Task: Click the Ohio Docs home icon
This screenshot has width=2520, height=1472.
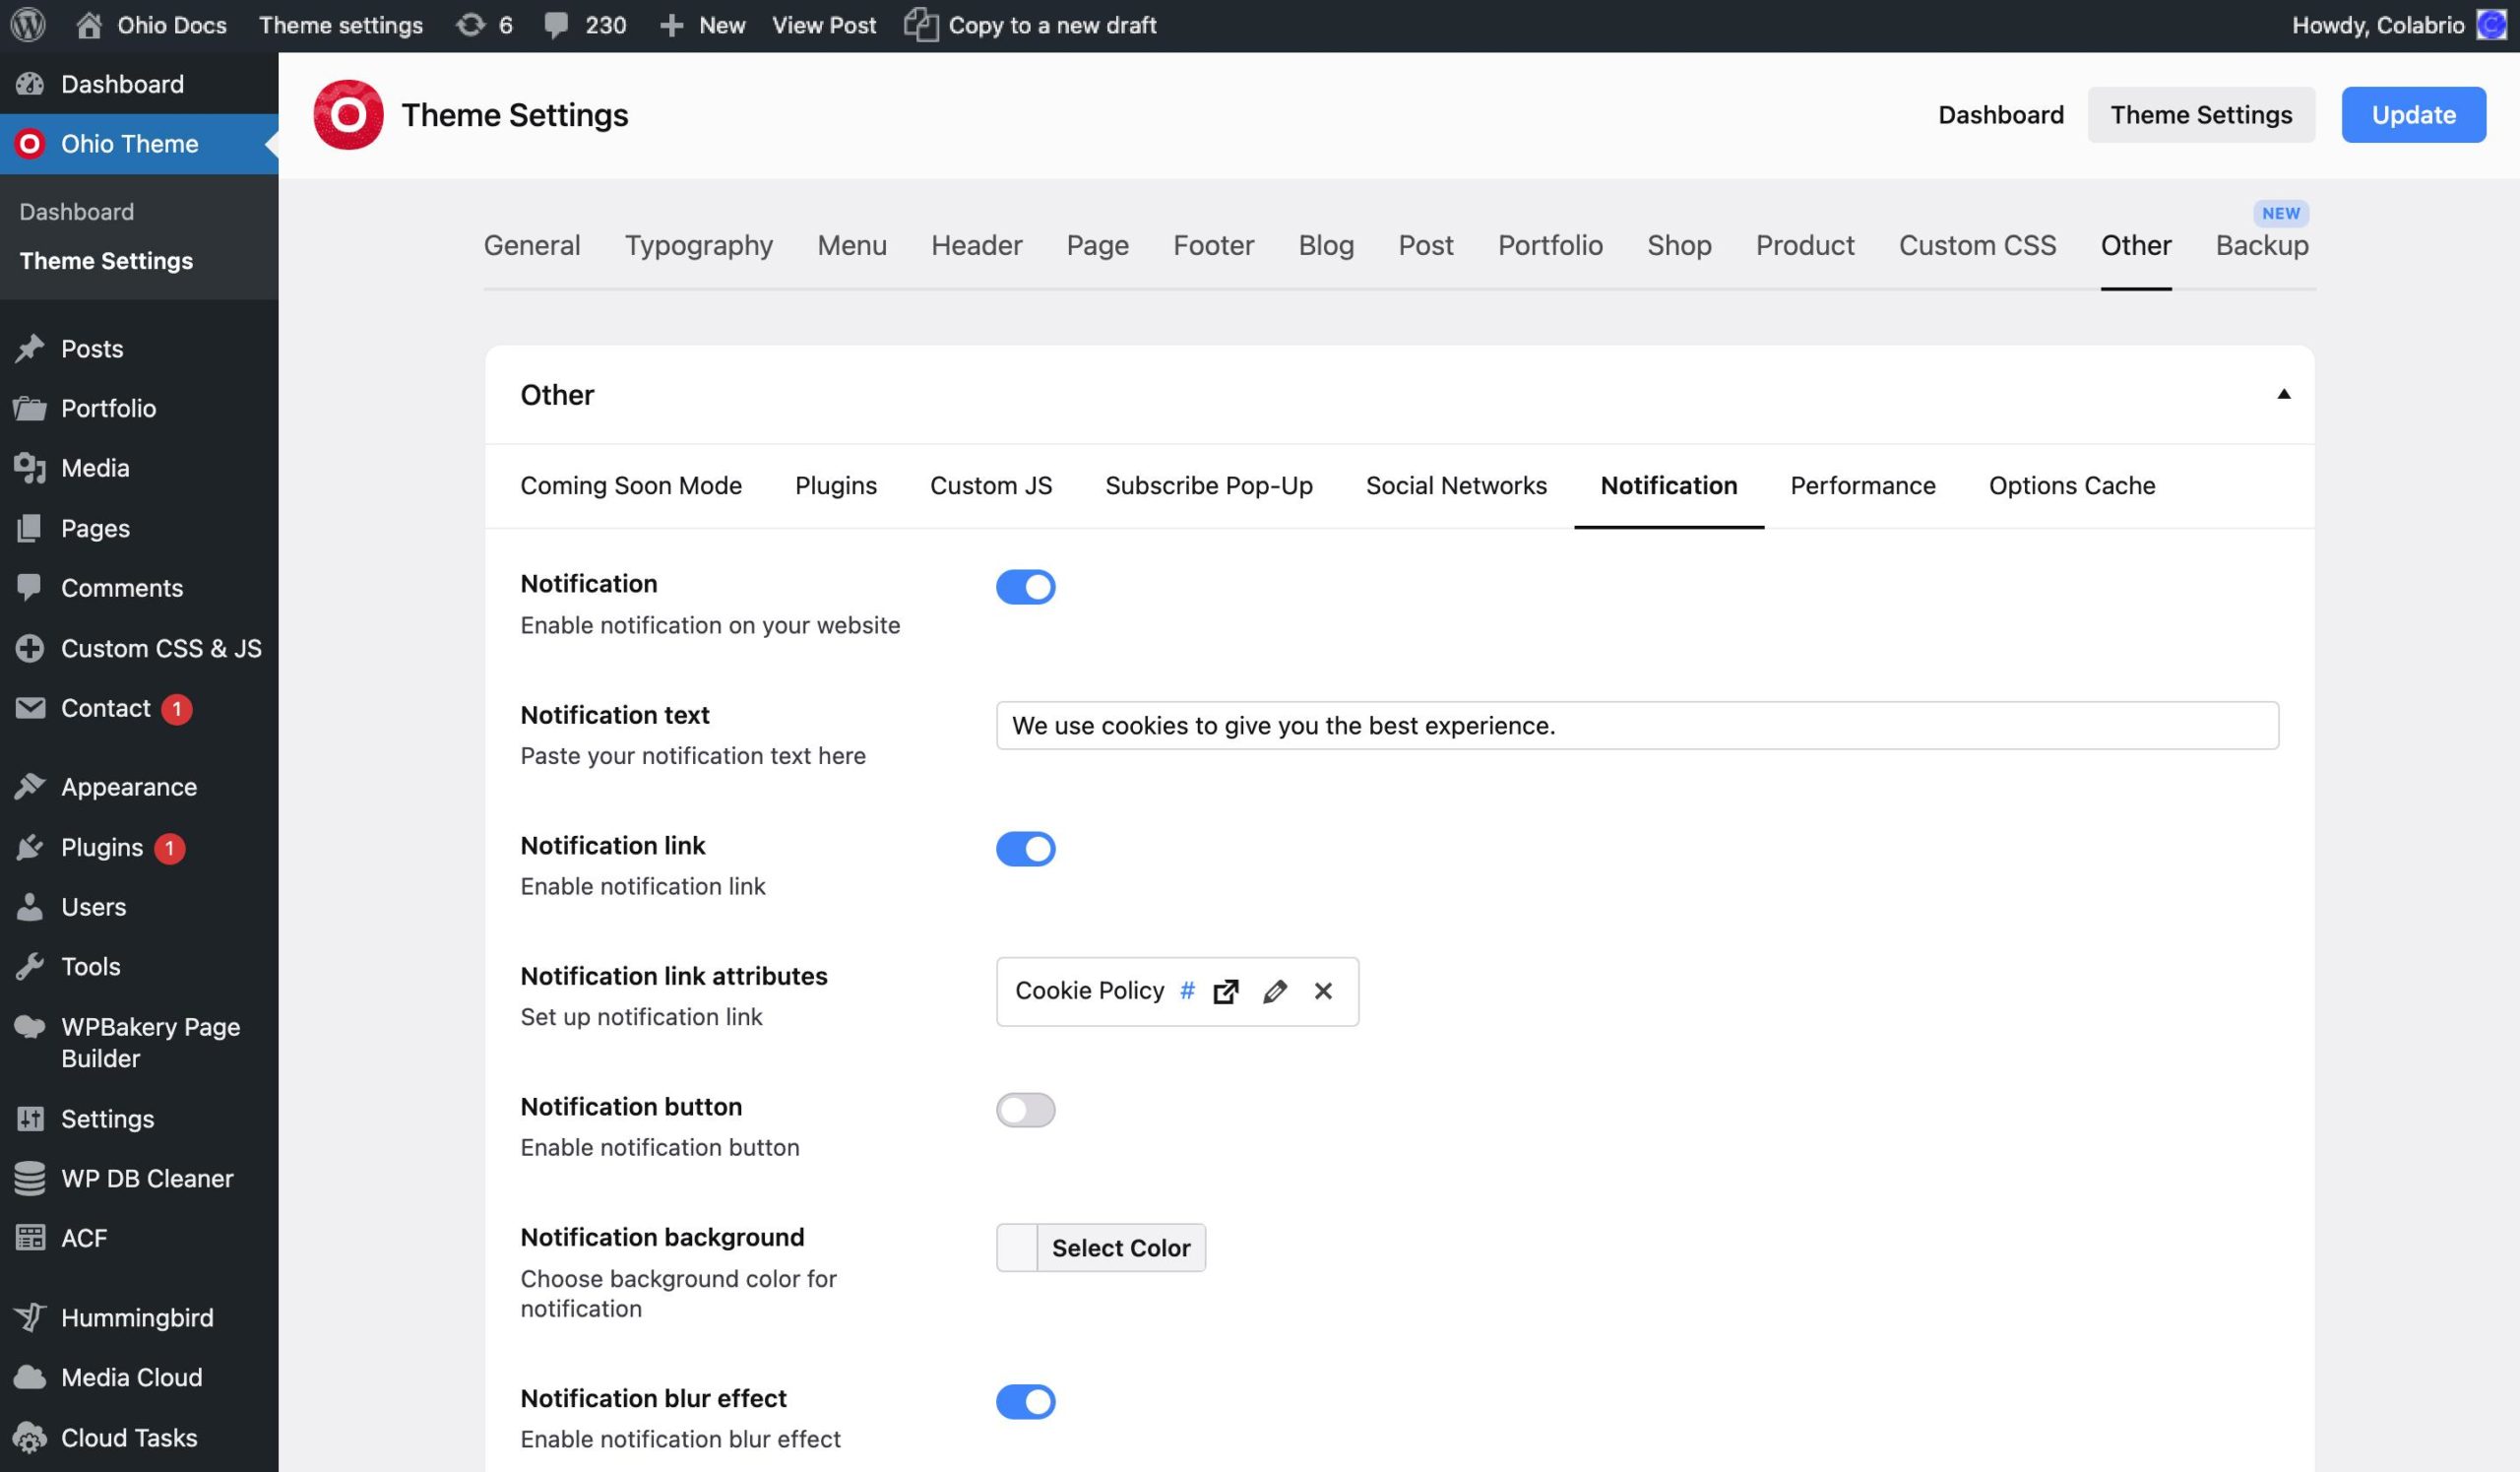Action: [89, 25]
